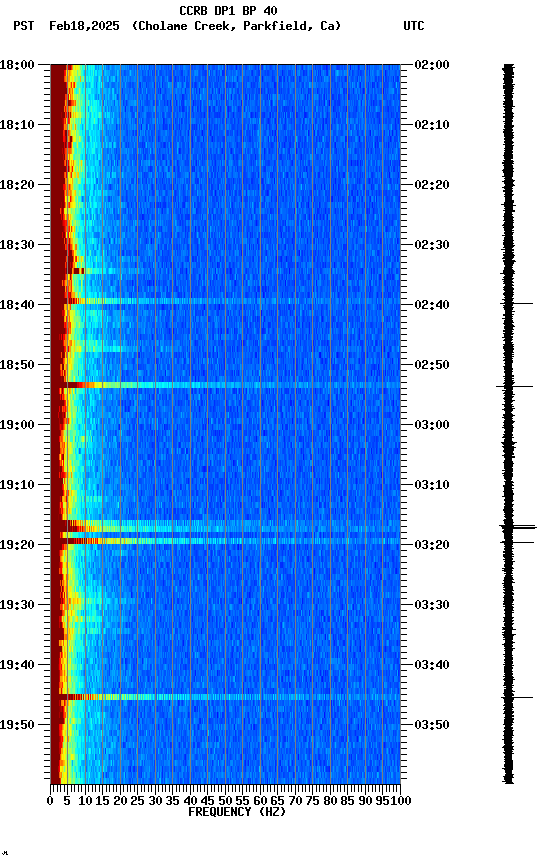The image size is (552, 864).
Task: Click the PST time label "18:40"
Action: tap(17, 305)
